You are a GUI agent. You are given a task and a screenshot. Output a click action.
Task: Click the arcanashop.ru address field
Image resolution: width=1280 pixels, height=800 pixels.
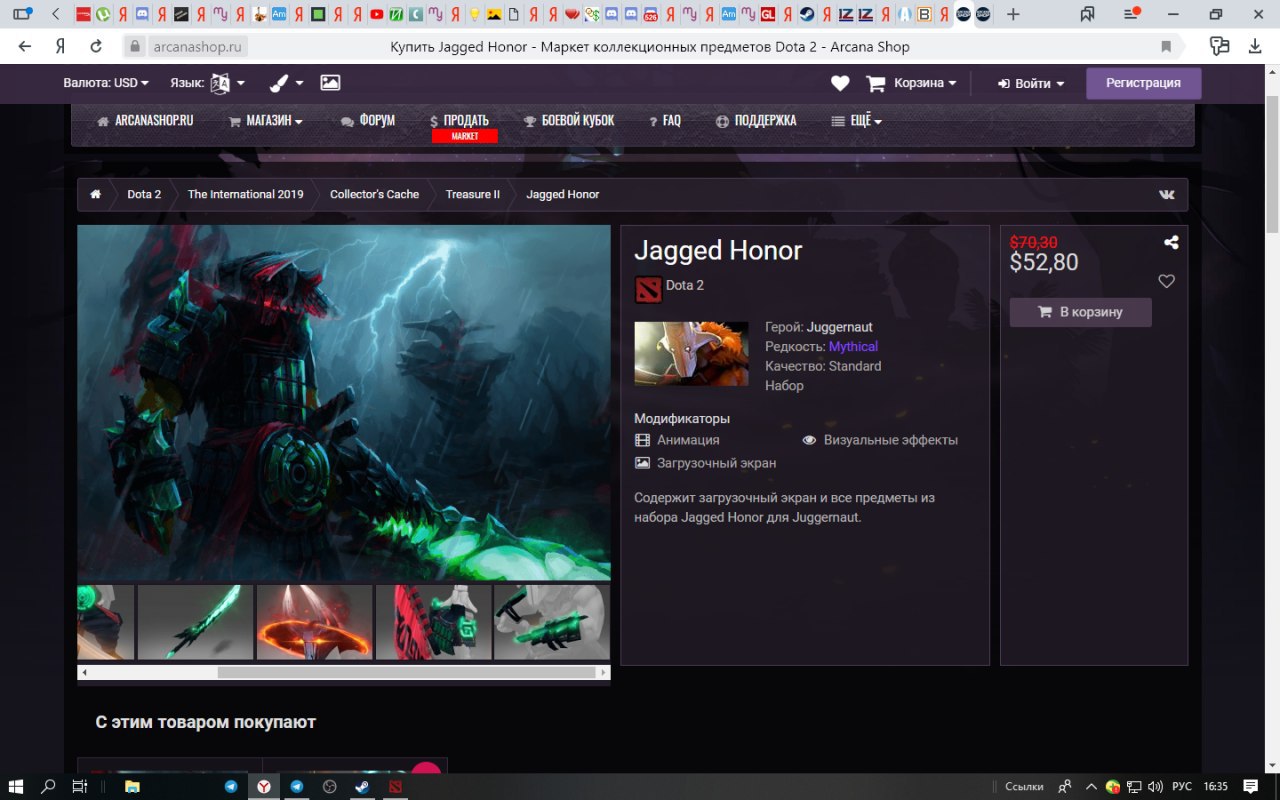point(198,46)
